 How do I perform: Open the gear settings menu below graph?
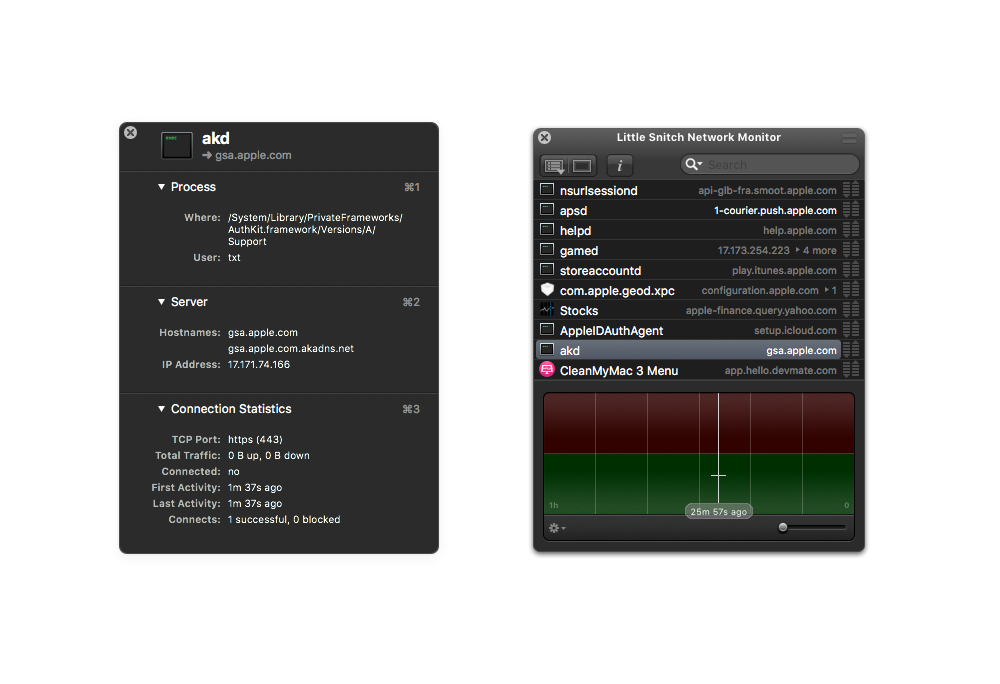point(557,528)
